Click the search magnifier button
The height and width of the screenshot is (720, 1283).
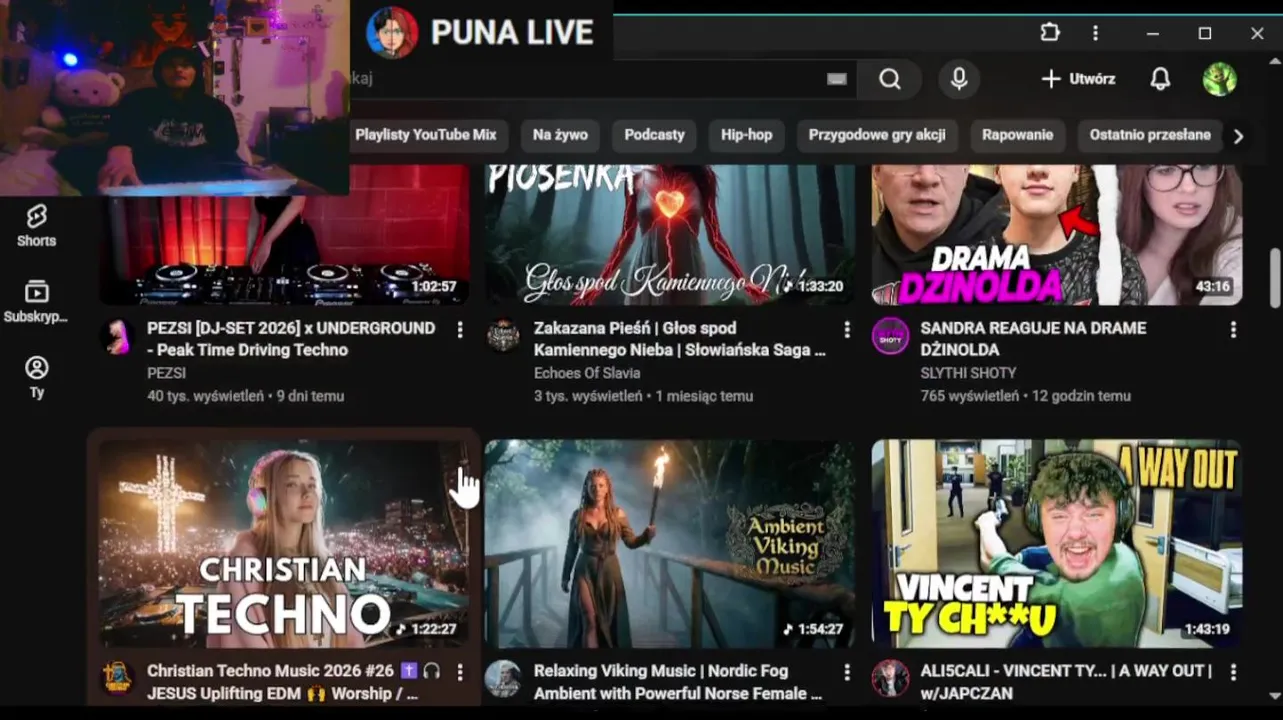890,79
